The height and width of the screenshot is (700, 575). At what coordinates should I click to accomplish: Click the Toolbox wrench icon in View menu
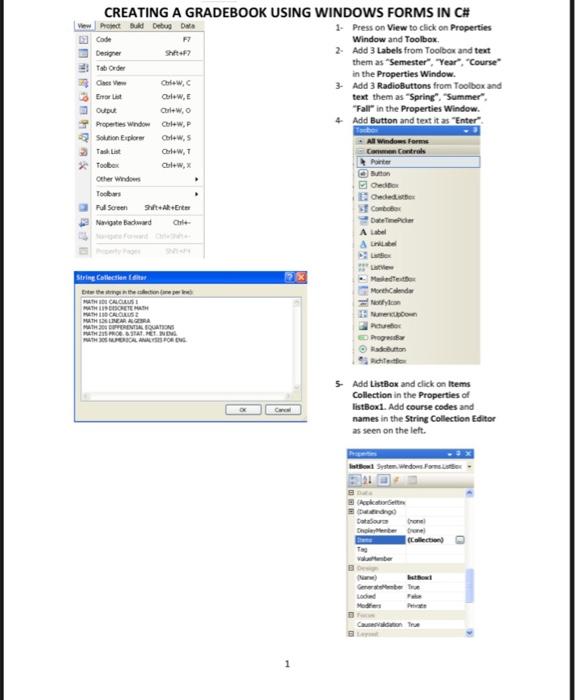pos(83,165)
